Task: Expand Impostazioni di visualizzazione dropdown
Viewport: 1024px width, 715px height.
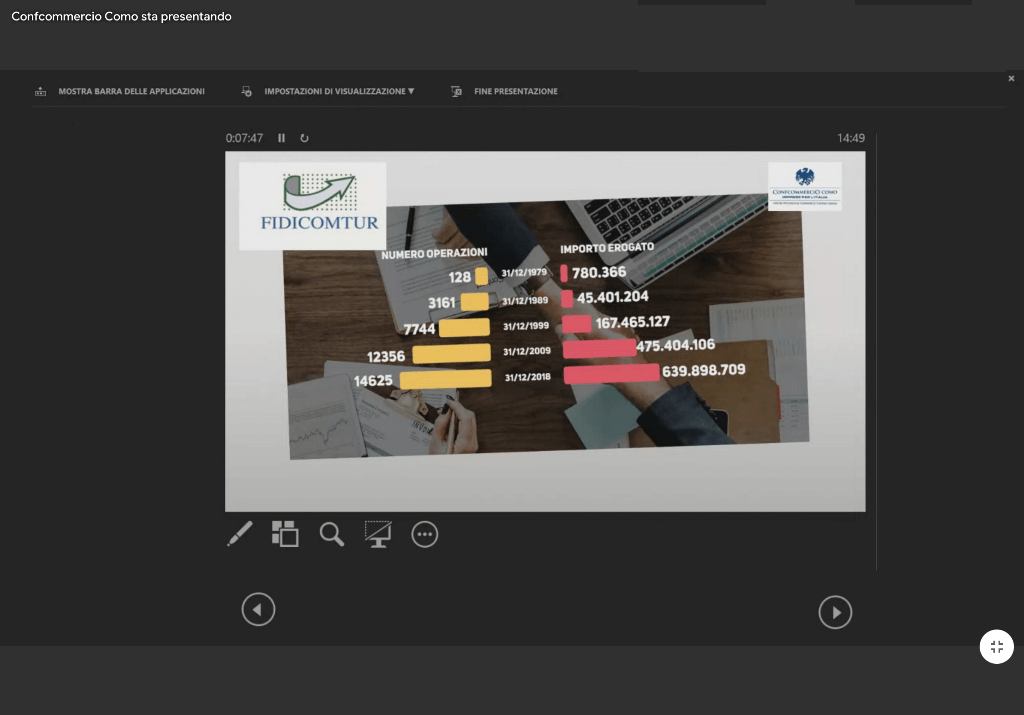Action: point(339,91)
